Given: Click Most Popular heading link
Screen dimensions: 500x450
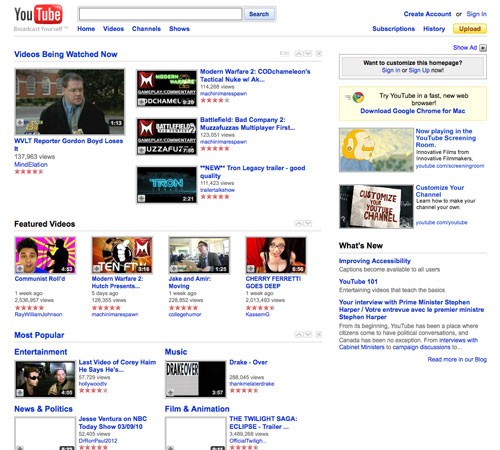Looking at the screenshot, I should click(39, 335).
